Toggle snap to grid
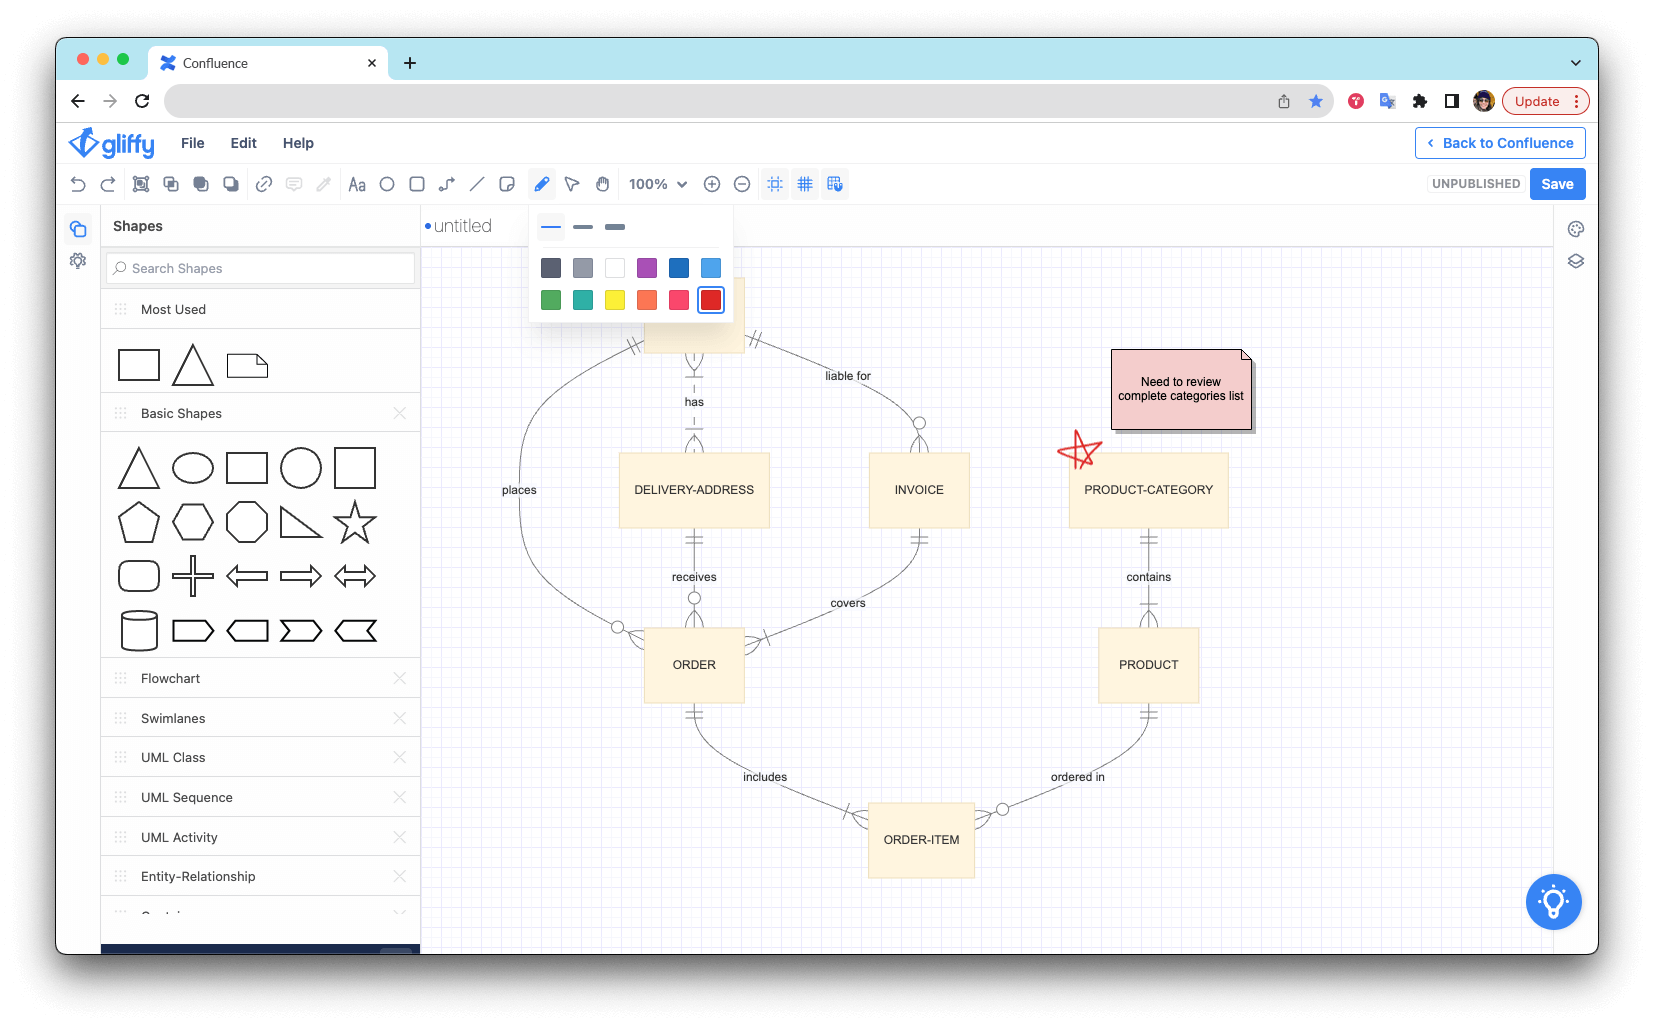 point(835,184)
